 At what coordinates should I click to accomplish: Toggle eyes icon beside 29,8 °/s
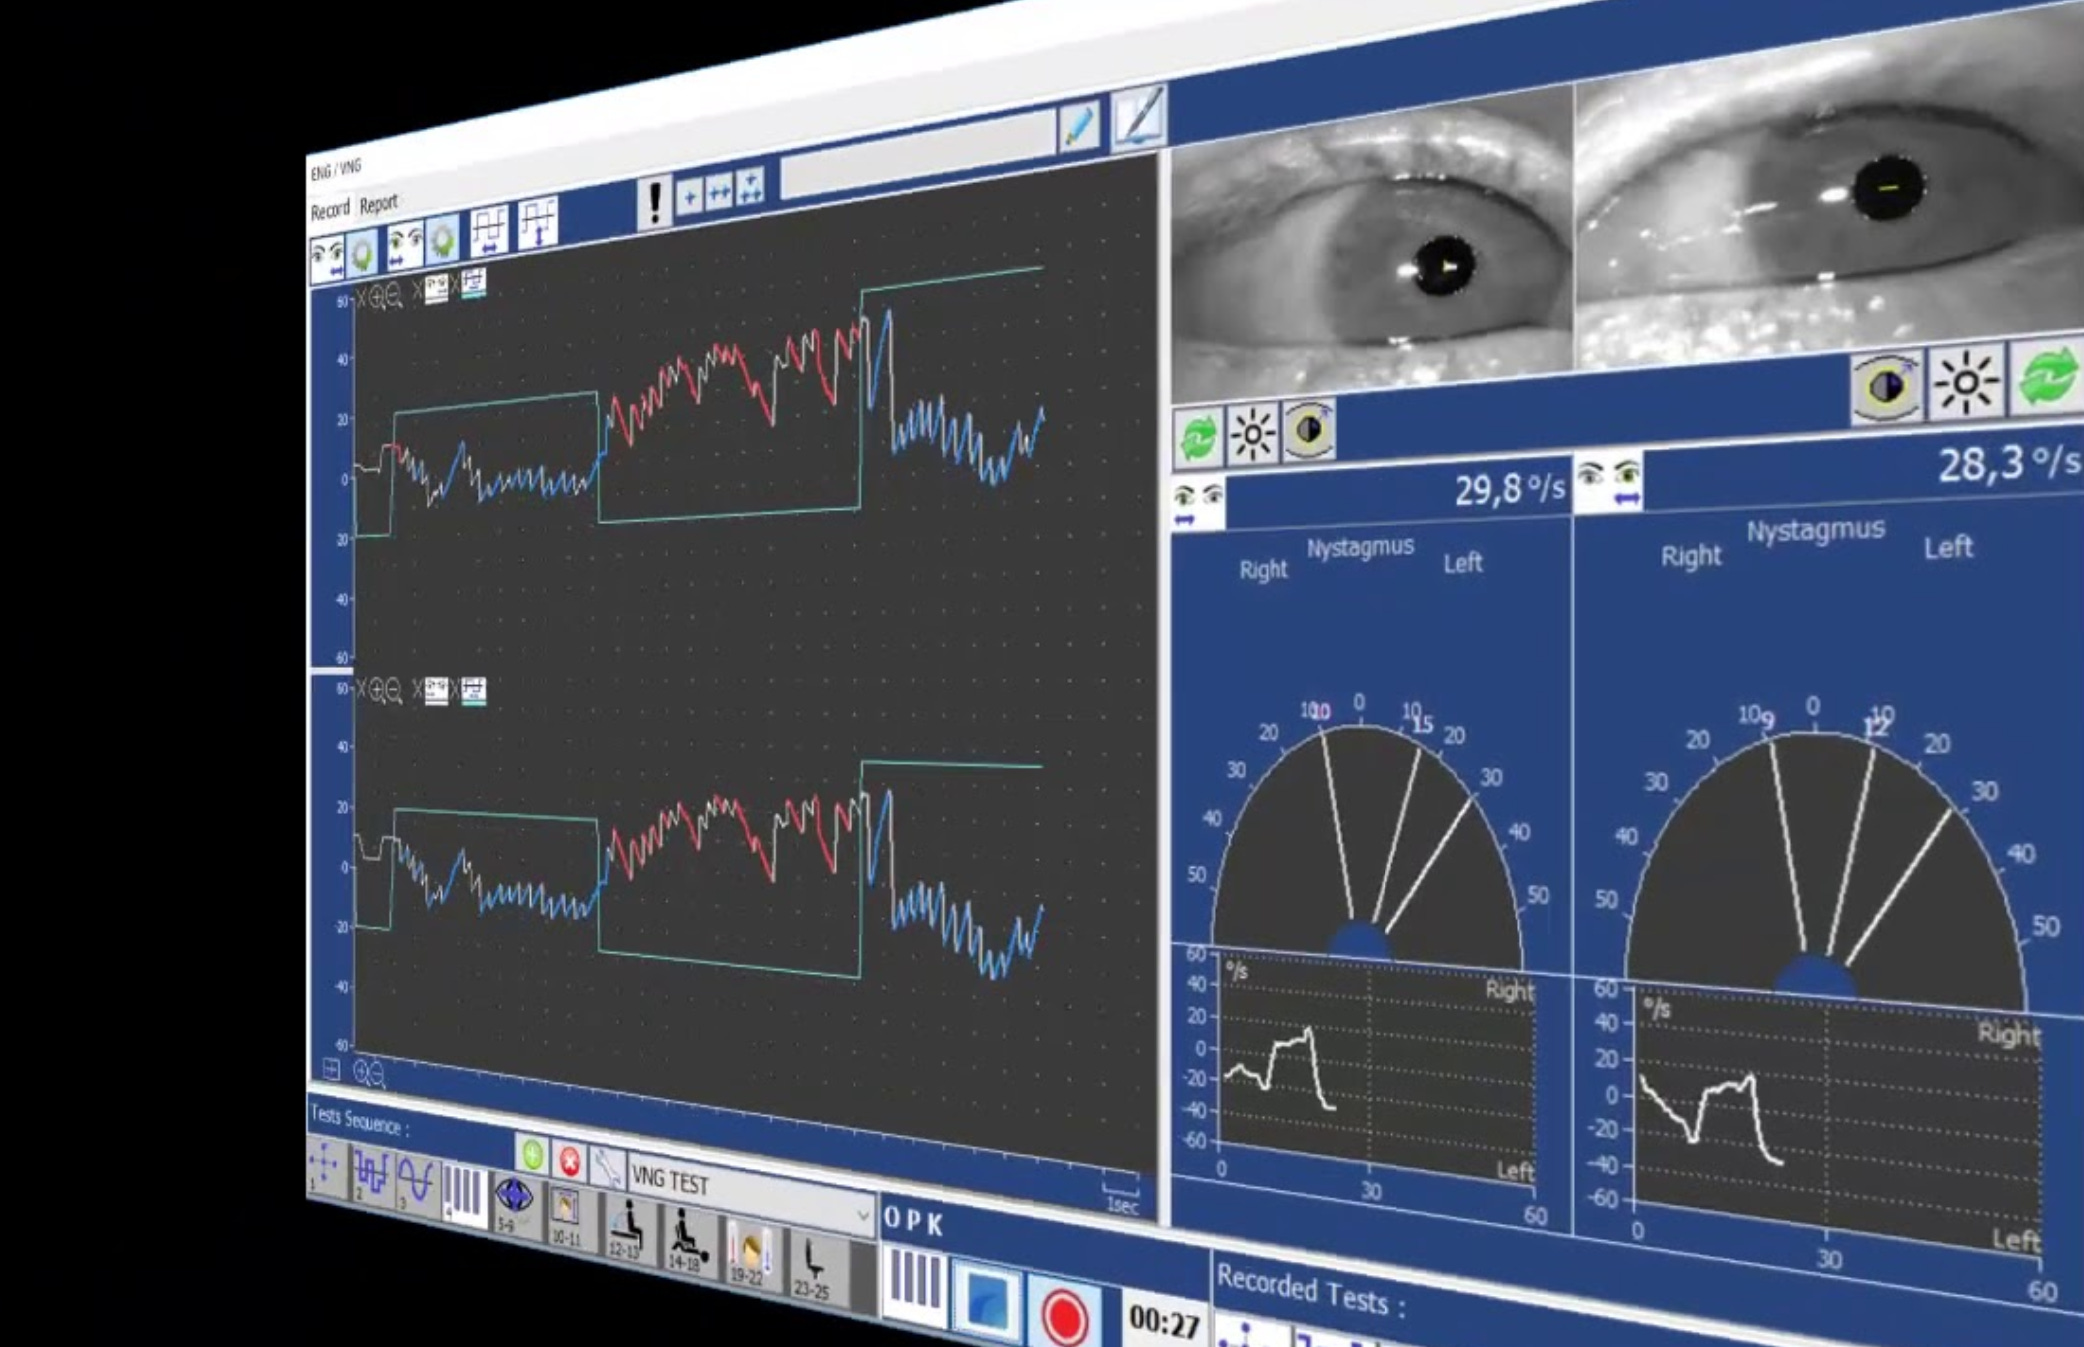click(1198, 503)
